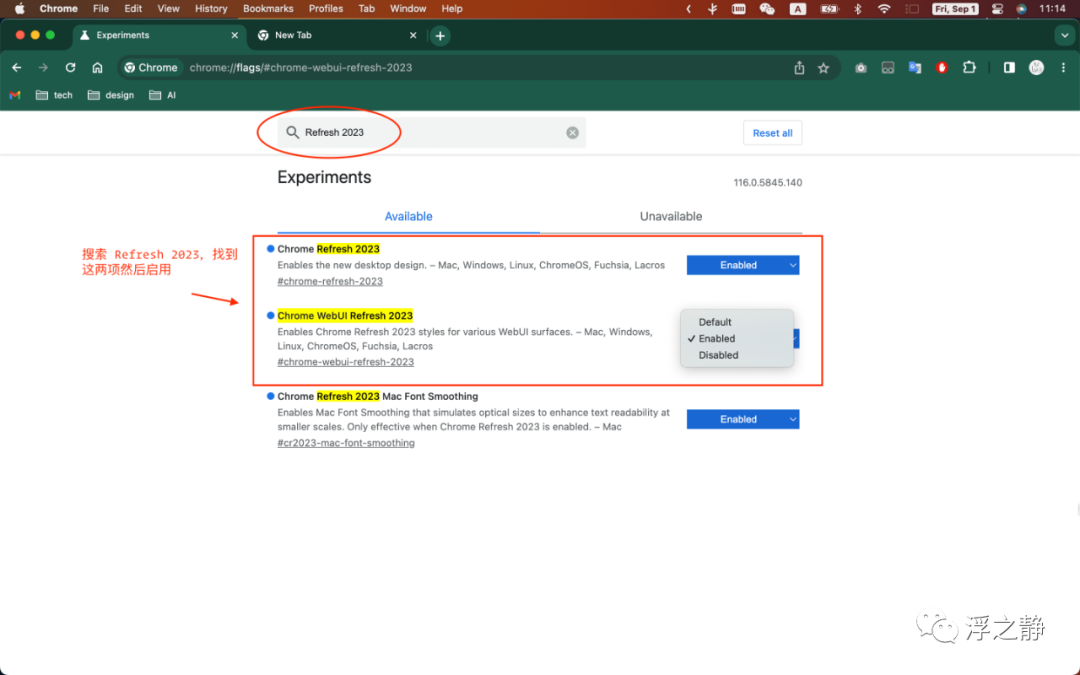Clear the search flags field
Screen dimensions: 1080x675
[x=572, y=133]
